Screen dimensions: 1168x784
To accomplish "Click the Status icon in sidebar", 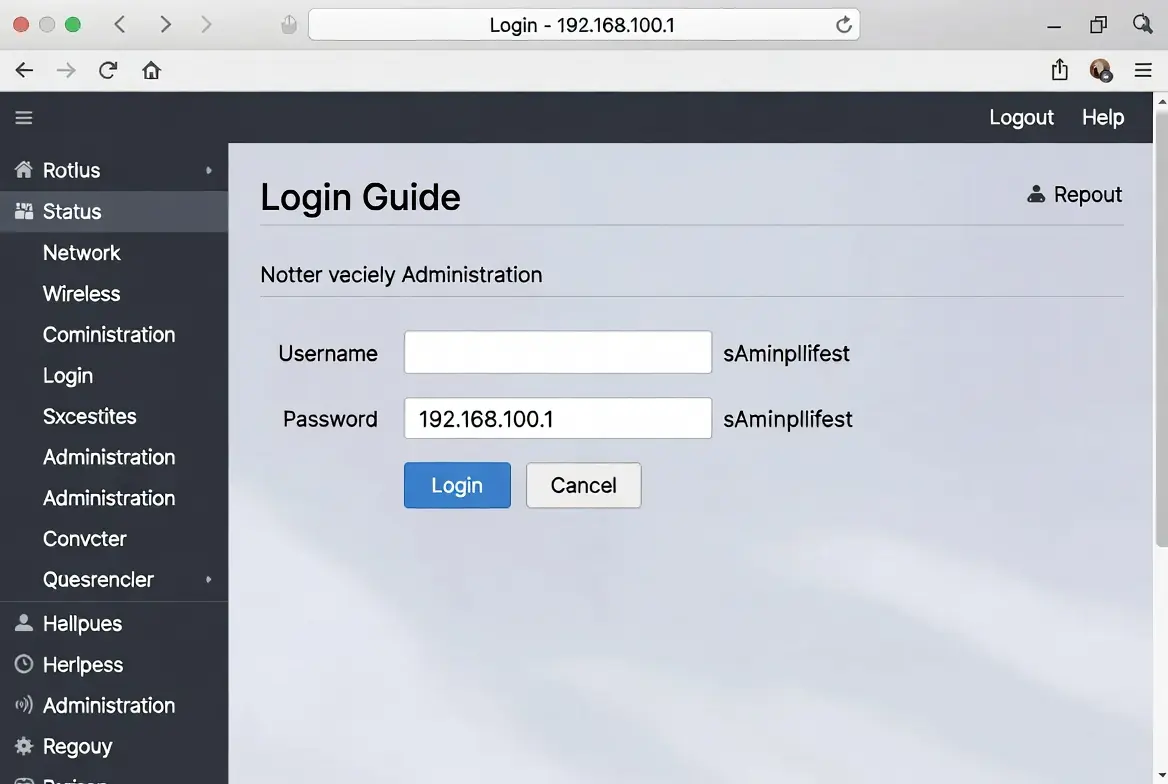I will tap(24, 211).
